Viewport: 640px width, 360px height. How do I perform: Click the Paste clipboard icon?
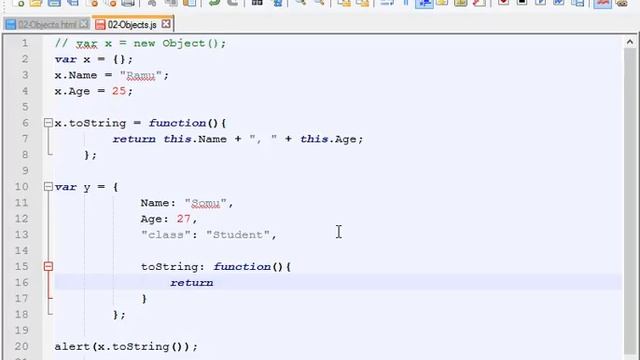tap(189, 3)
